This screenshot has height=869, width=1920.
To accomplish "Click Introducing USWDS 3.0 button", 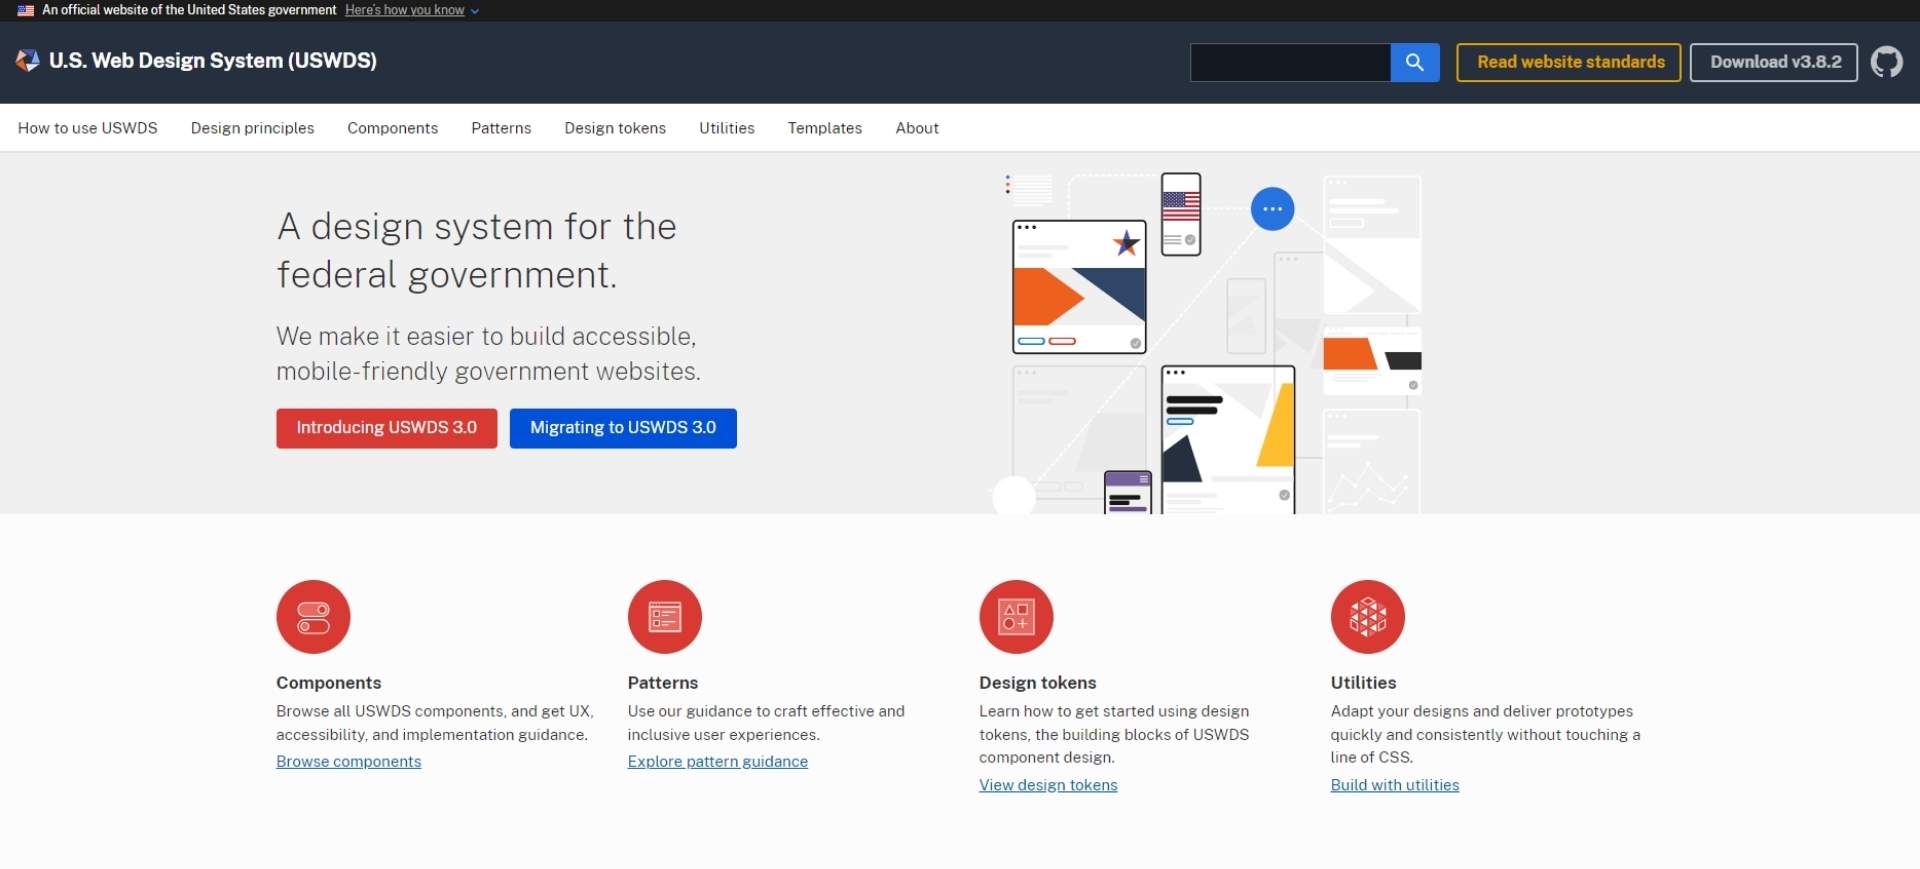I will 387,428.
